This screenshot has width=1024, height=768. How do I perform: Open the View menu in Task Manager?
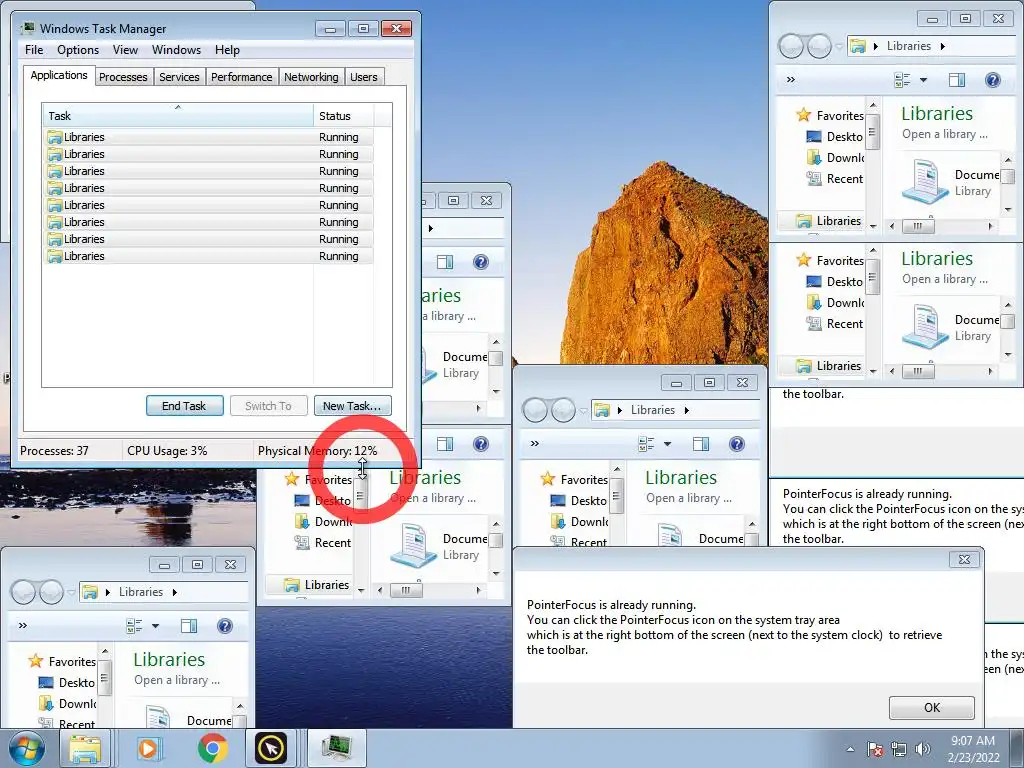coord(125,50)
